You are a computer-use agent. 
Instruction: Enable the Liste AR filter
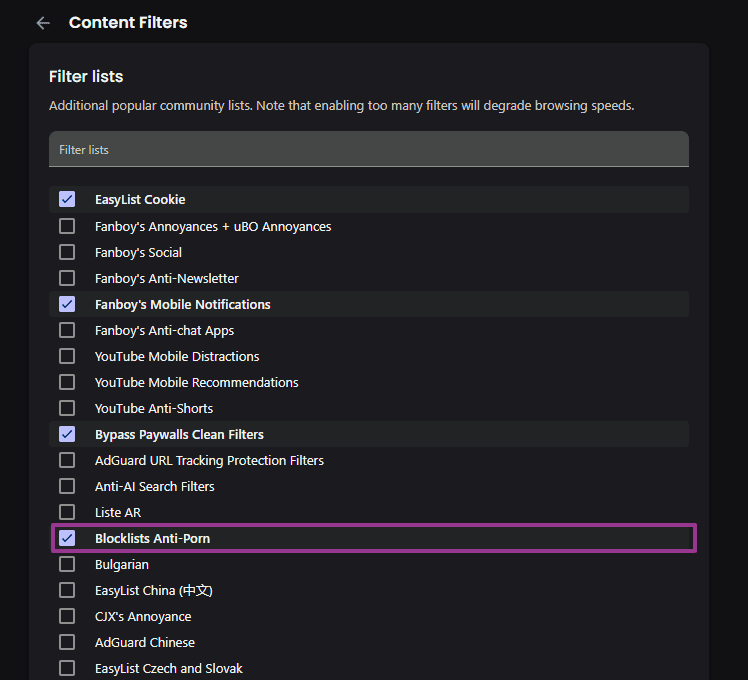[67, 512]
